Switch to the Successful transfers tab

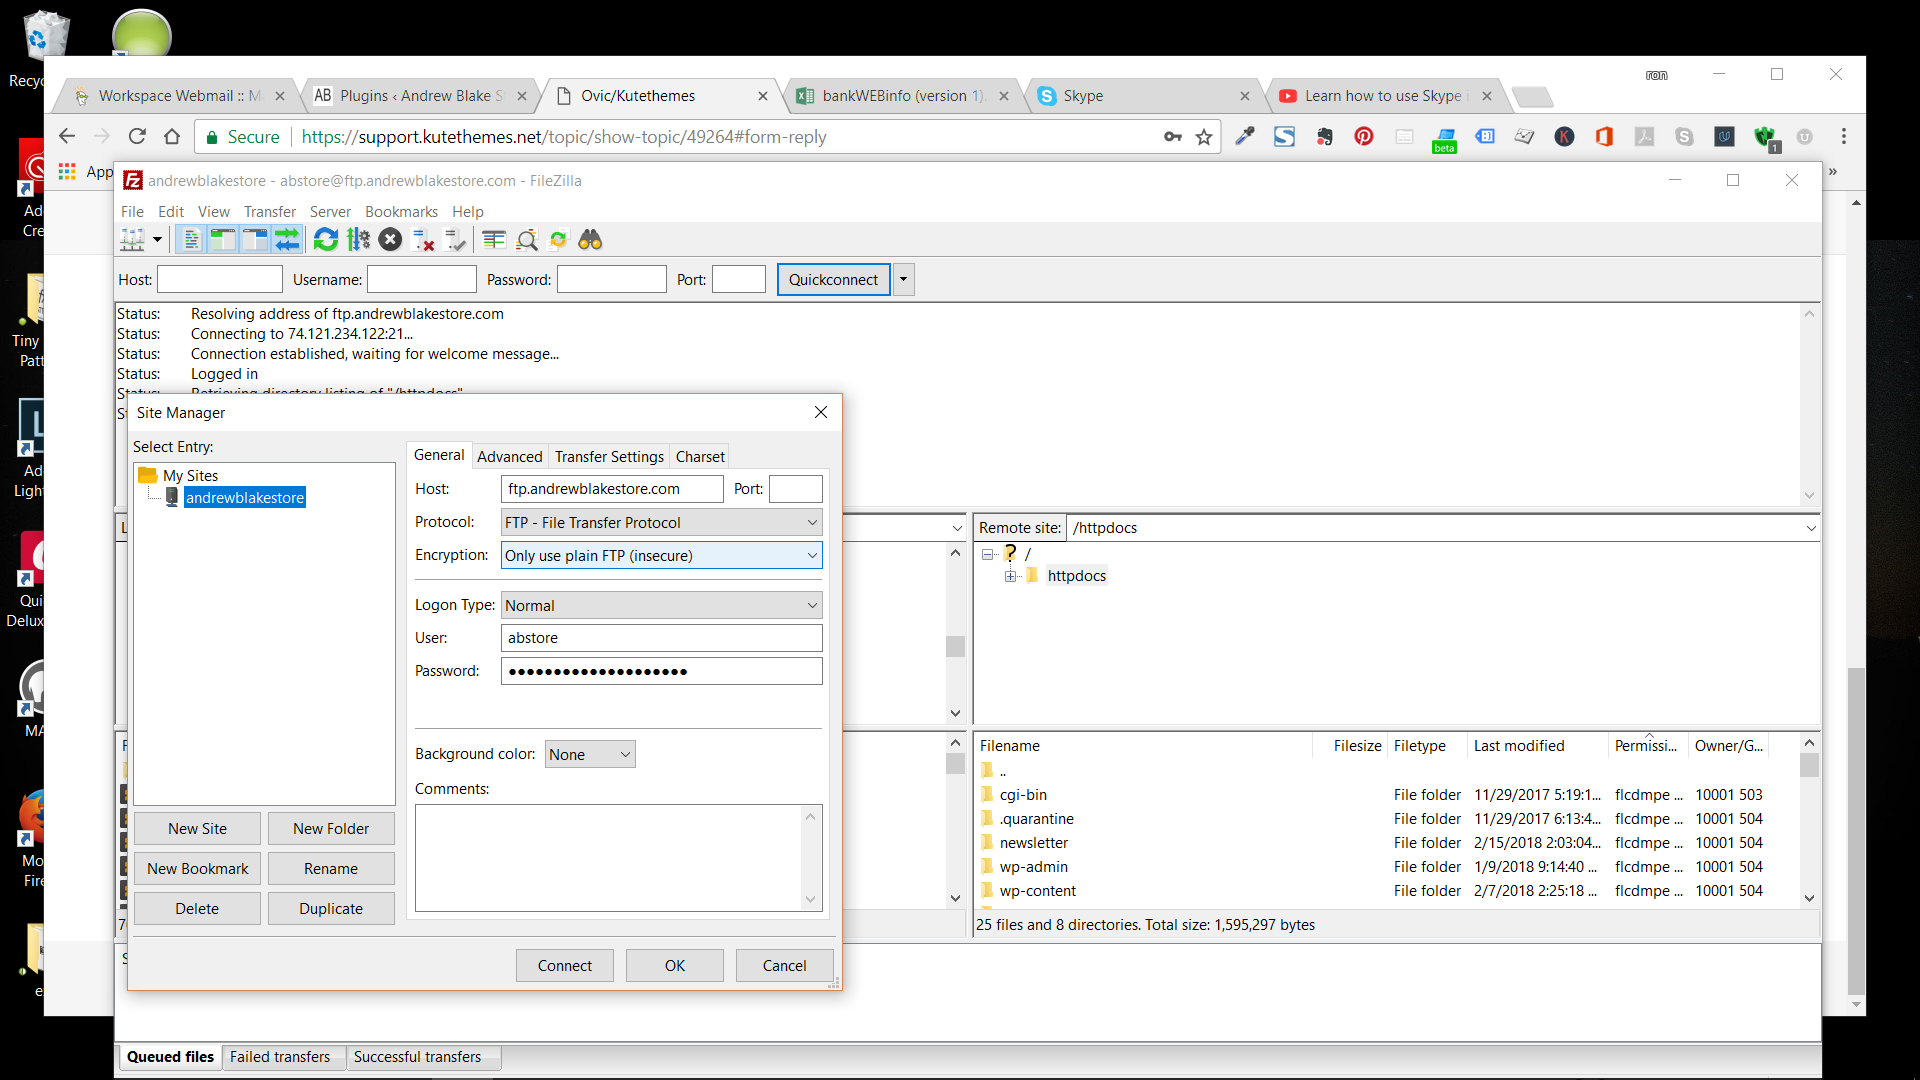(x=417, y=1057)
